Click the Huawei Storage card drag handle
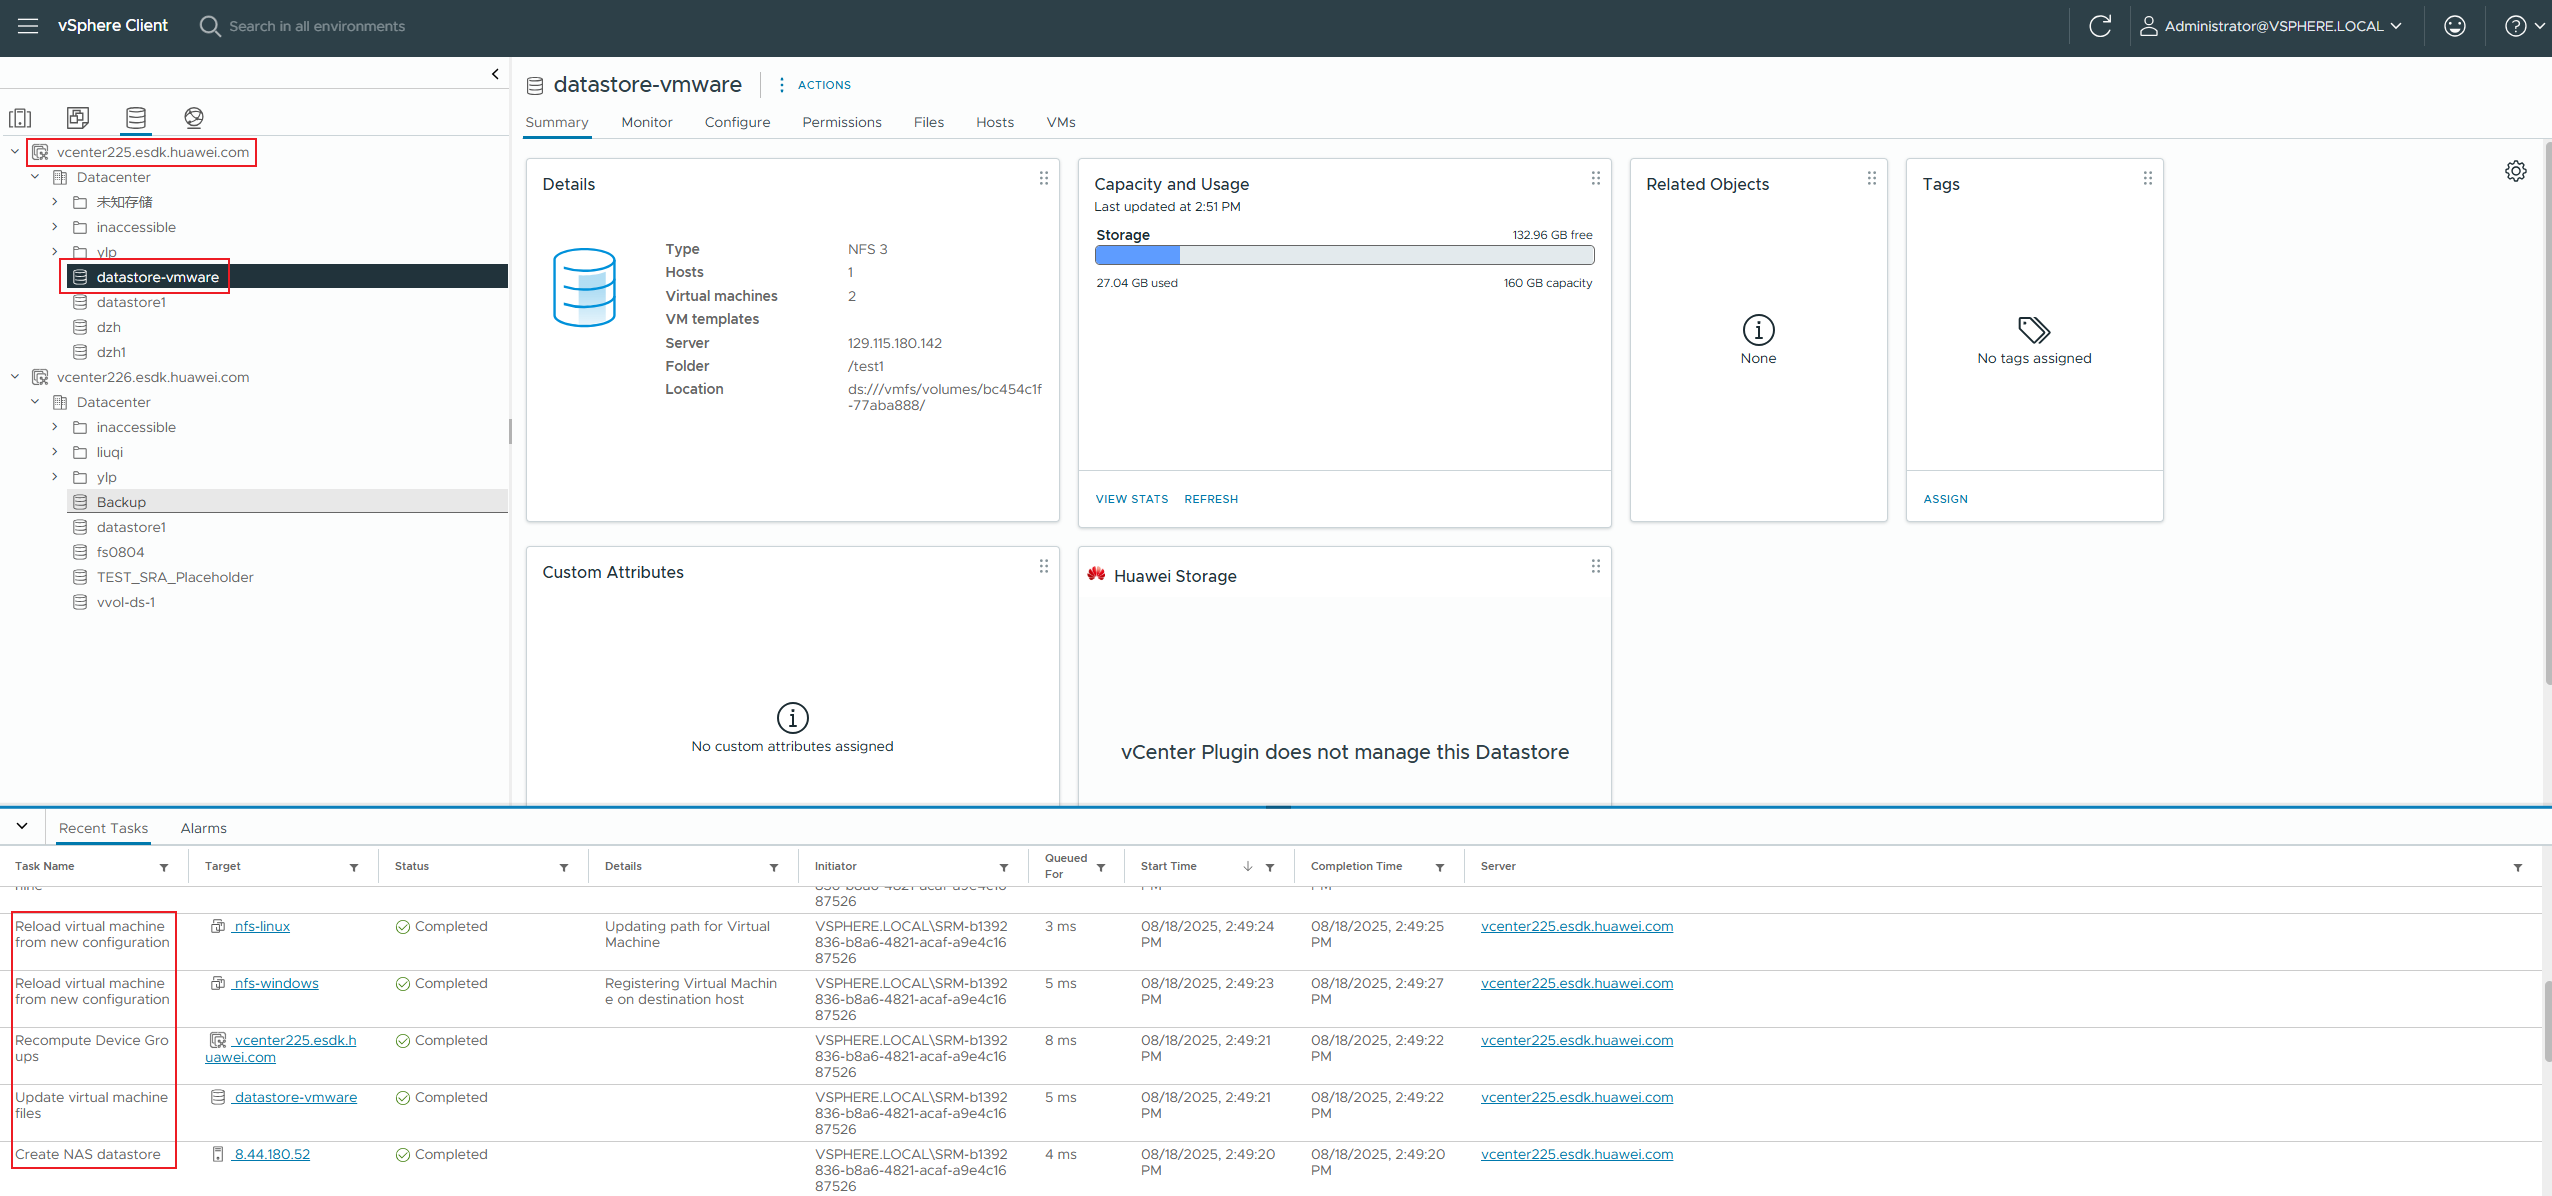Screen dimensions: 2552x1196 [1595, 566]
